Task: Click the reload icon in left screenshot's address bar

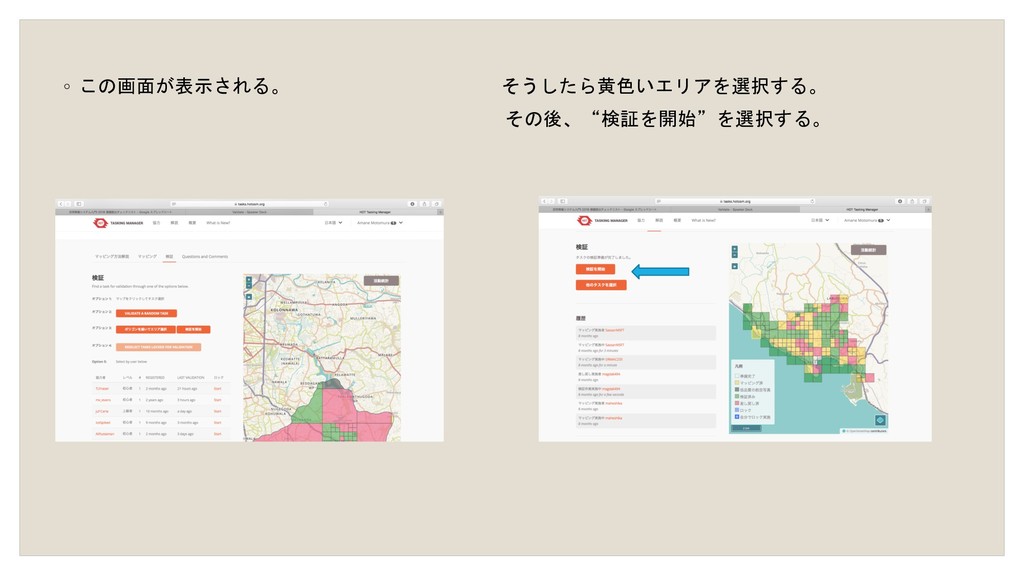Action: [x=326, y=204]
